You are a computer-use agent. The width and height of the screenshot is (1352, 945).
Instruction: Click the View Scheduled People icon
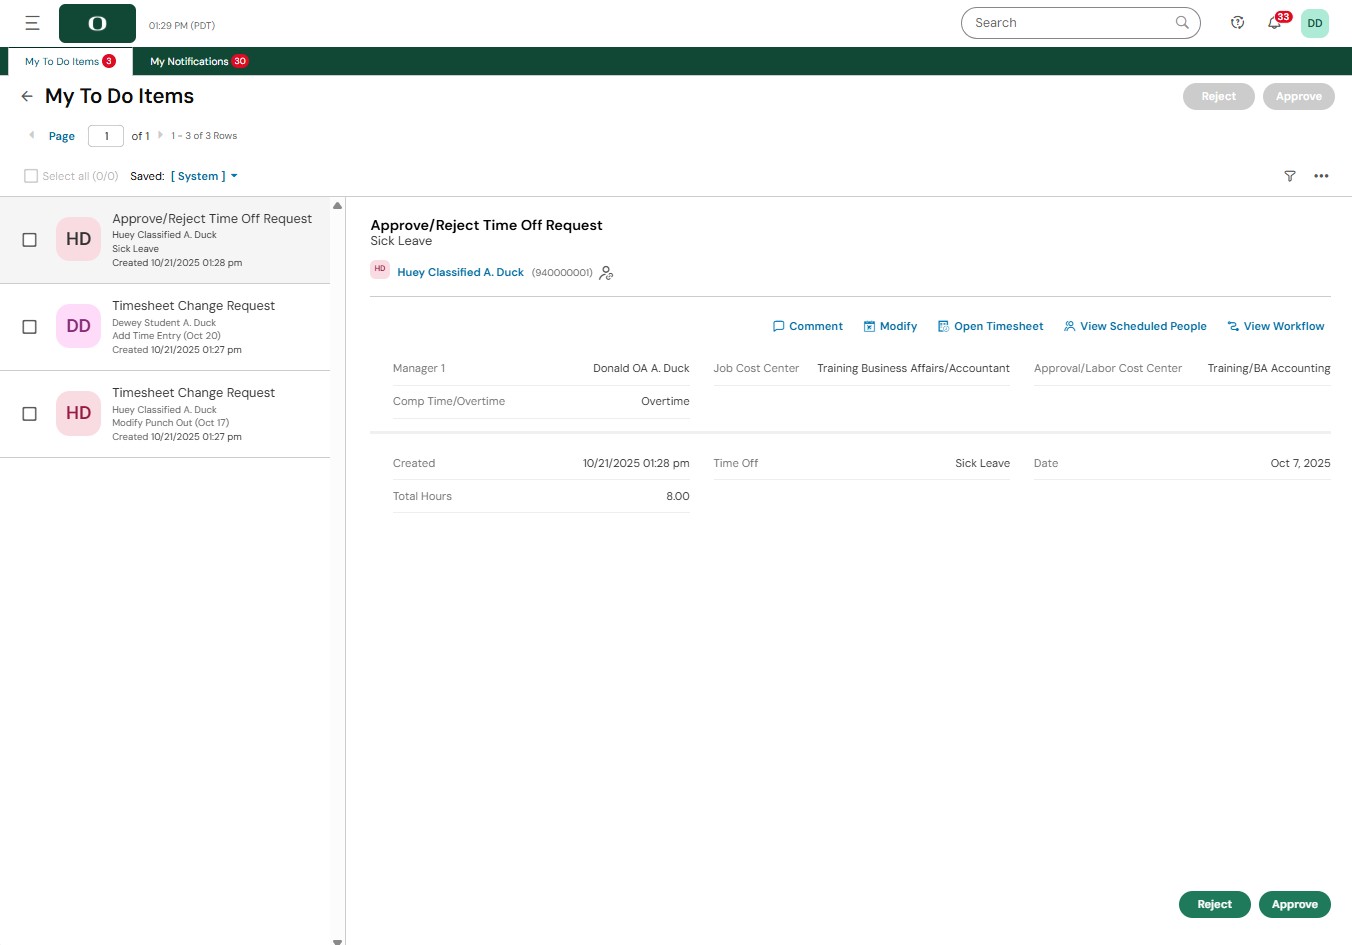tap(1069, 326)
